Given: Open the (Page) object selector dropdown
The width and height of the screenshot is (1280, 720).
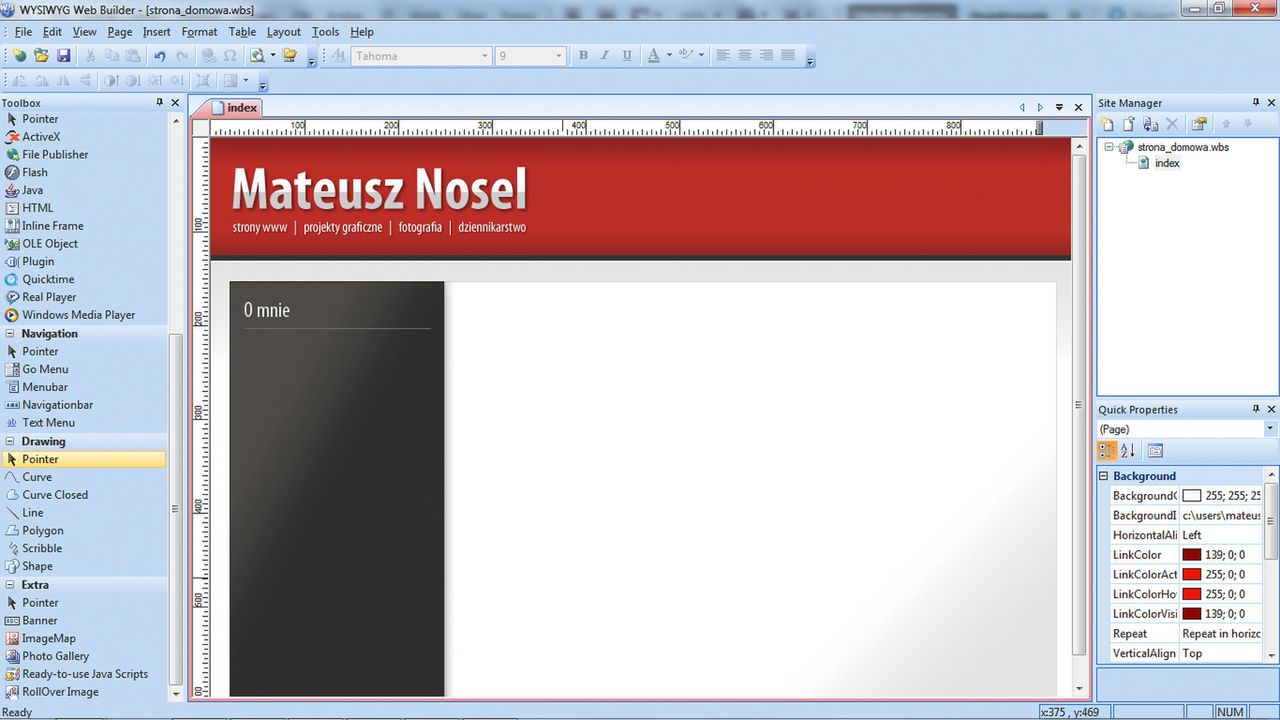Looking at the screenshot, I should tap(1270, 429).
